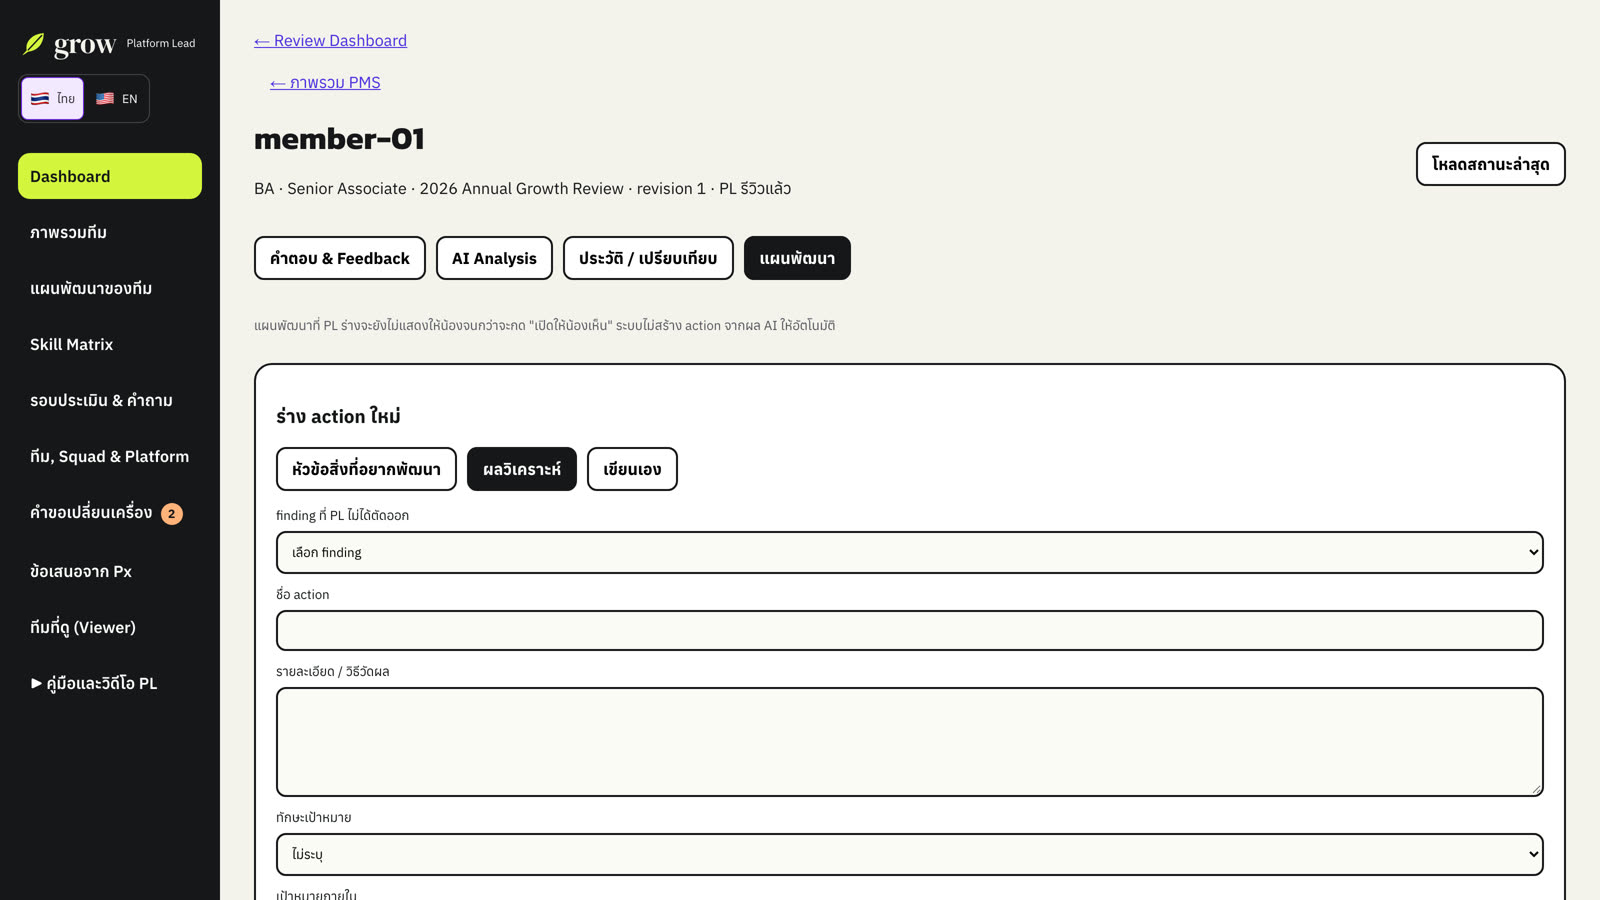Click the BA · Senior Associate review subtitle

(x=522, y=188)
